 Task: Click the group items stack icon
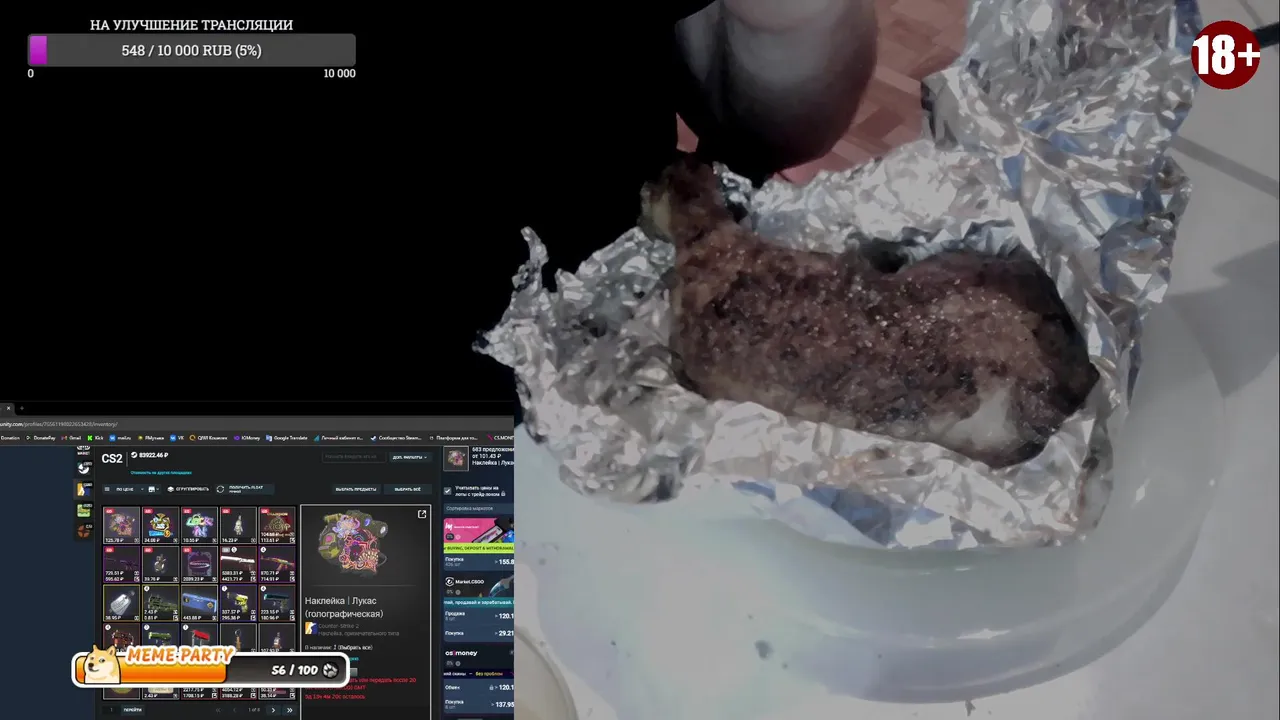170,489
